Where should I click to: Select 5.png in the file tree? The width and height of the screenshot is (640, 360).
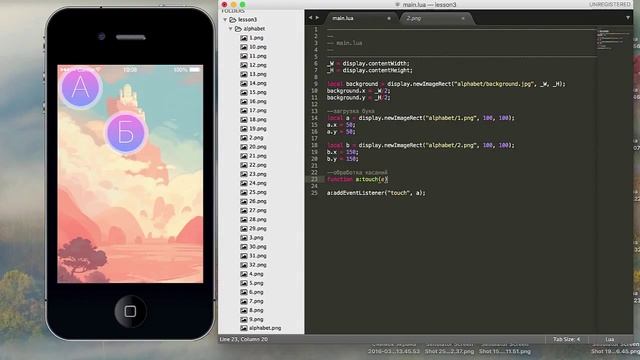click(256, 283)
